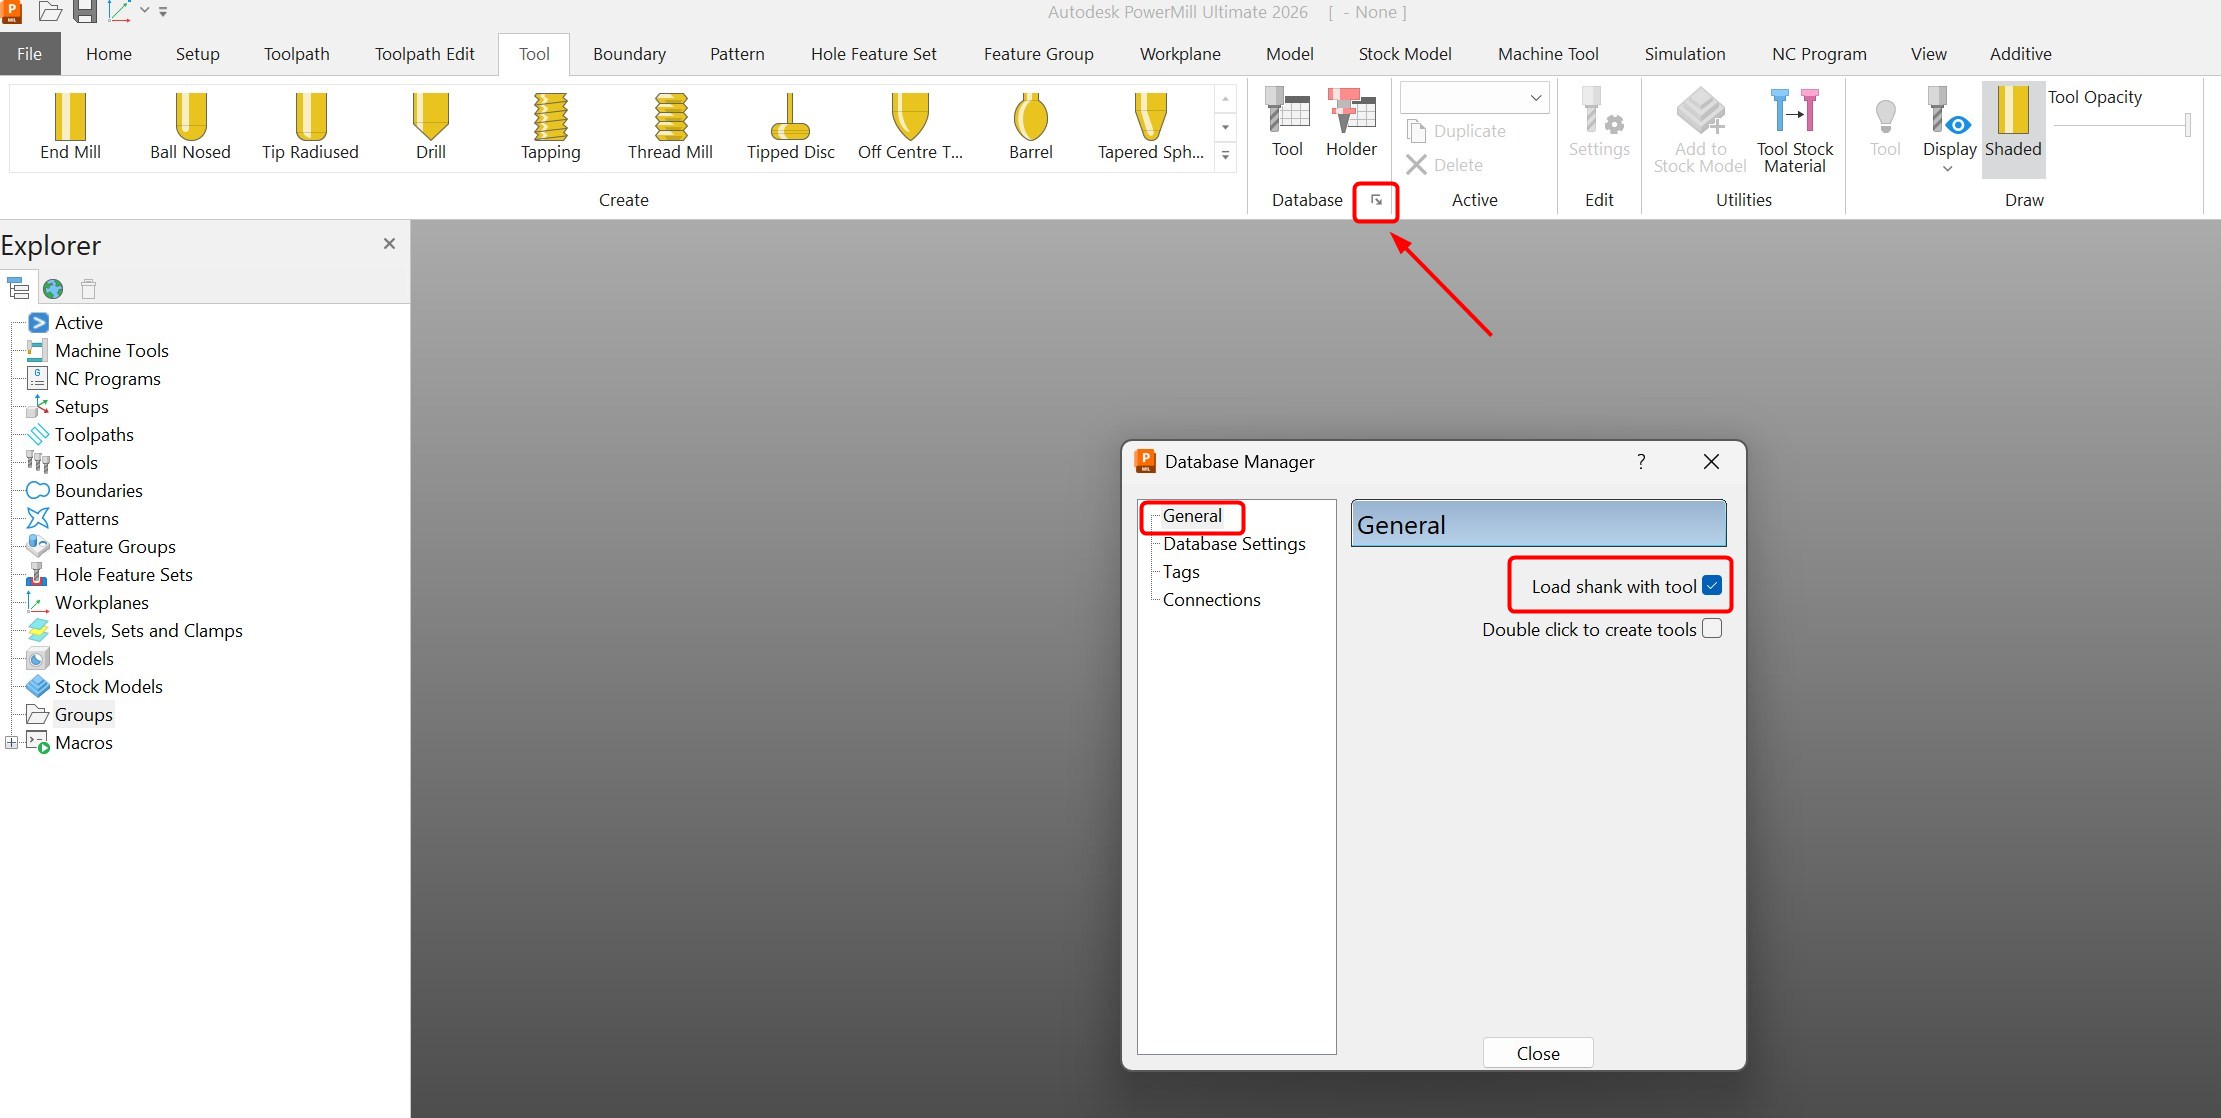
Task: Switch to the Simulation tab
Action: coord(1685,54)
